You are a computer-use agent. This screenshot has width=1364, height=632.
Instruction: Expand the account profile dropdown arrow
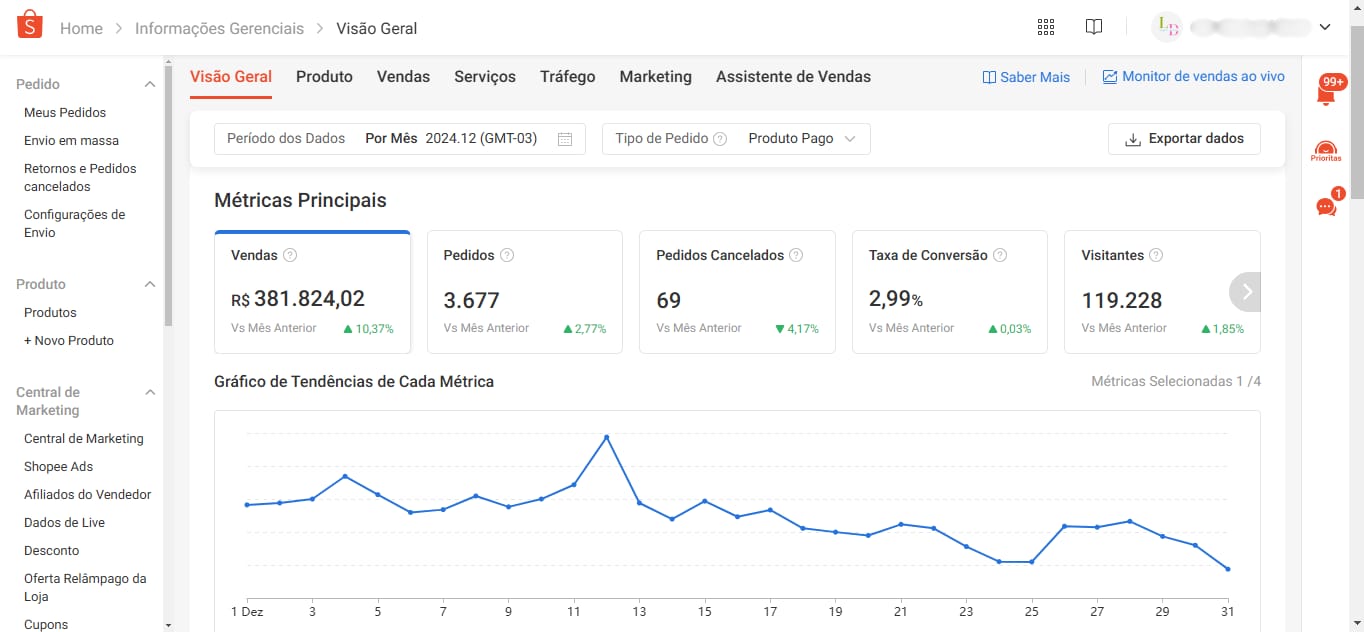pyautogui.click(x=1325, y=27)
